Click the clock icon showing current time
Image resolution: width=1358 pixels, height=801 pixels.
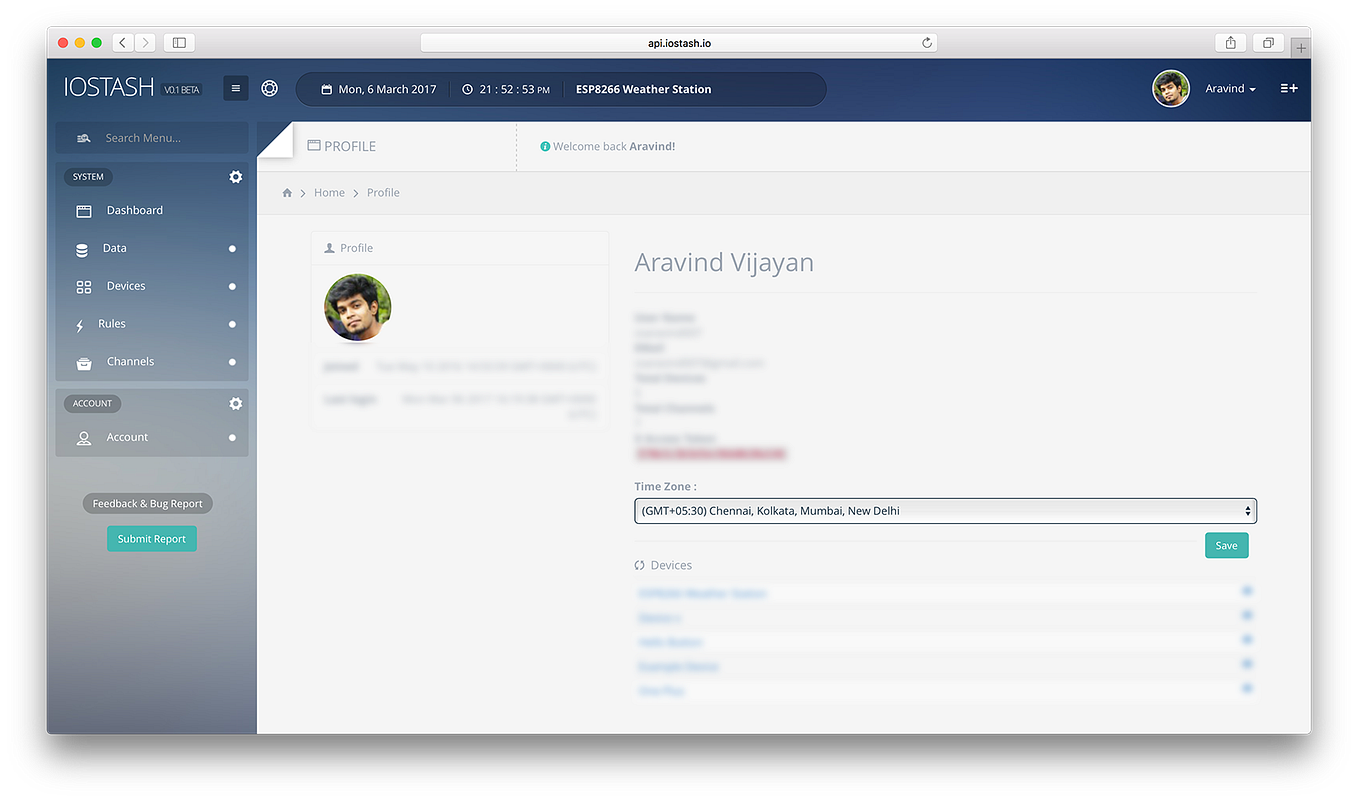[x=468, y=89]
